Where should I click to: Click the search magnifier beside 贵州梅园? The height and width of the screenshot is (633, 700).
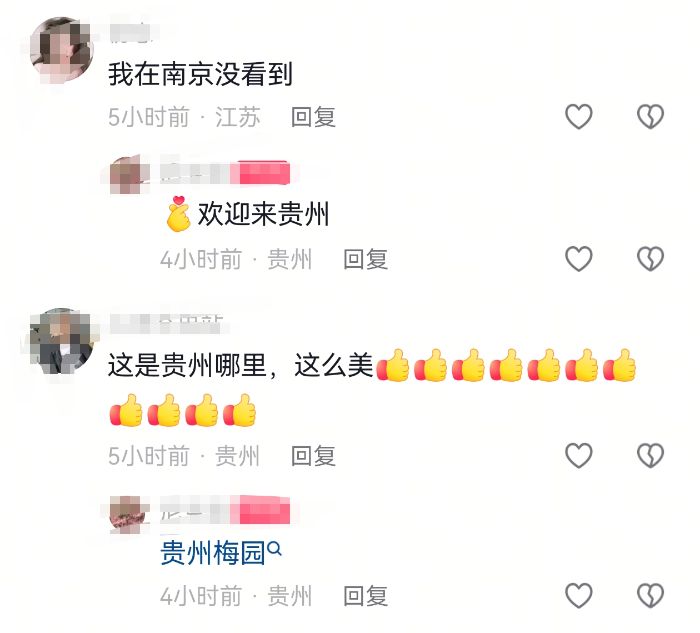[275, 548]
